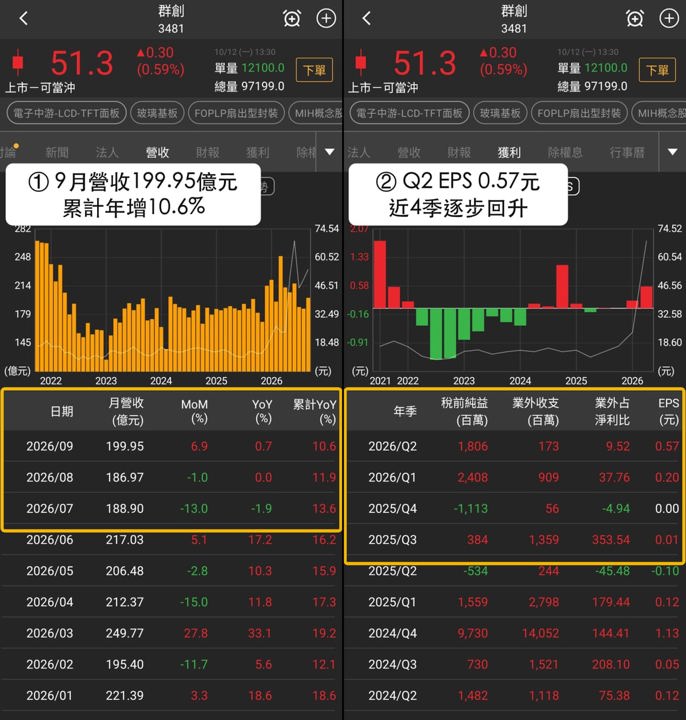
Task: Tap the 玻璃基板 tag in the left panel
Action: pyautogui.click(x=157, y=113)
